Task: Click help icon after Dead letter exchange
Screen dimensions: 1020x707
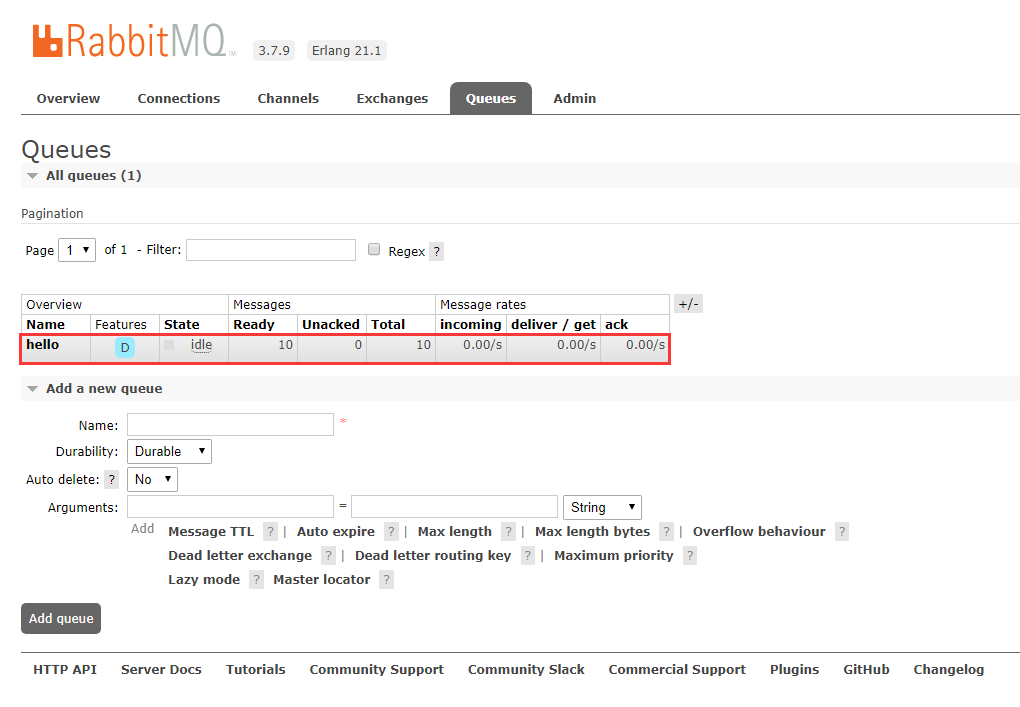Action: (329, 555)
